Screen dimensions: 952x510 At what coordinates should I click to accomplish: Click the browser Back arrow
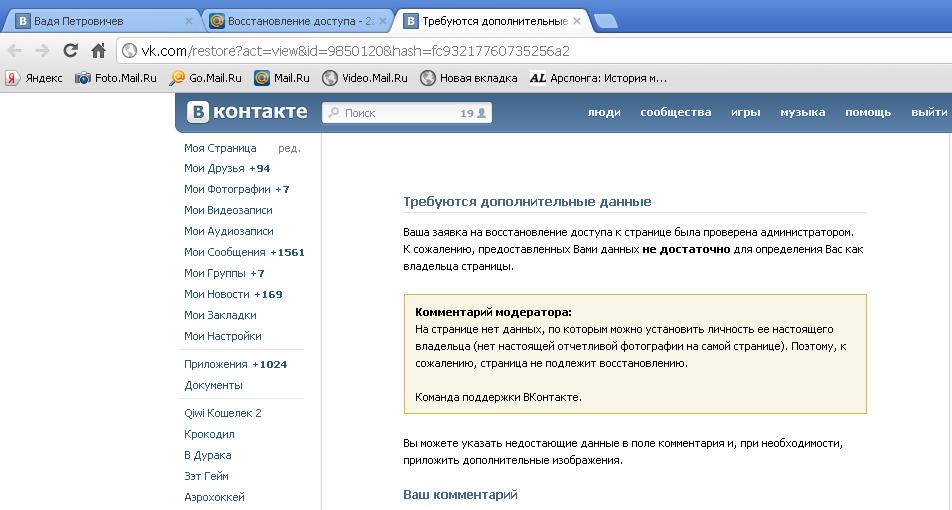(15, 50)
